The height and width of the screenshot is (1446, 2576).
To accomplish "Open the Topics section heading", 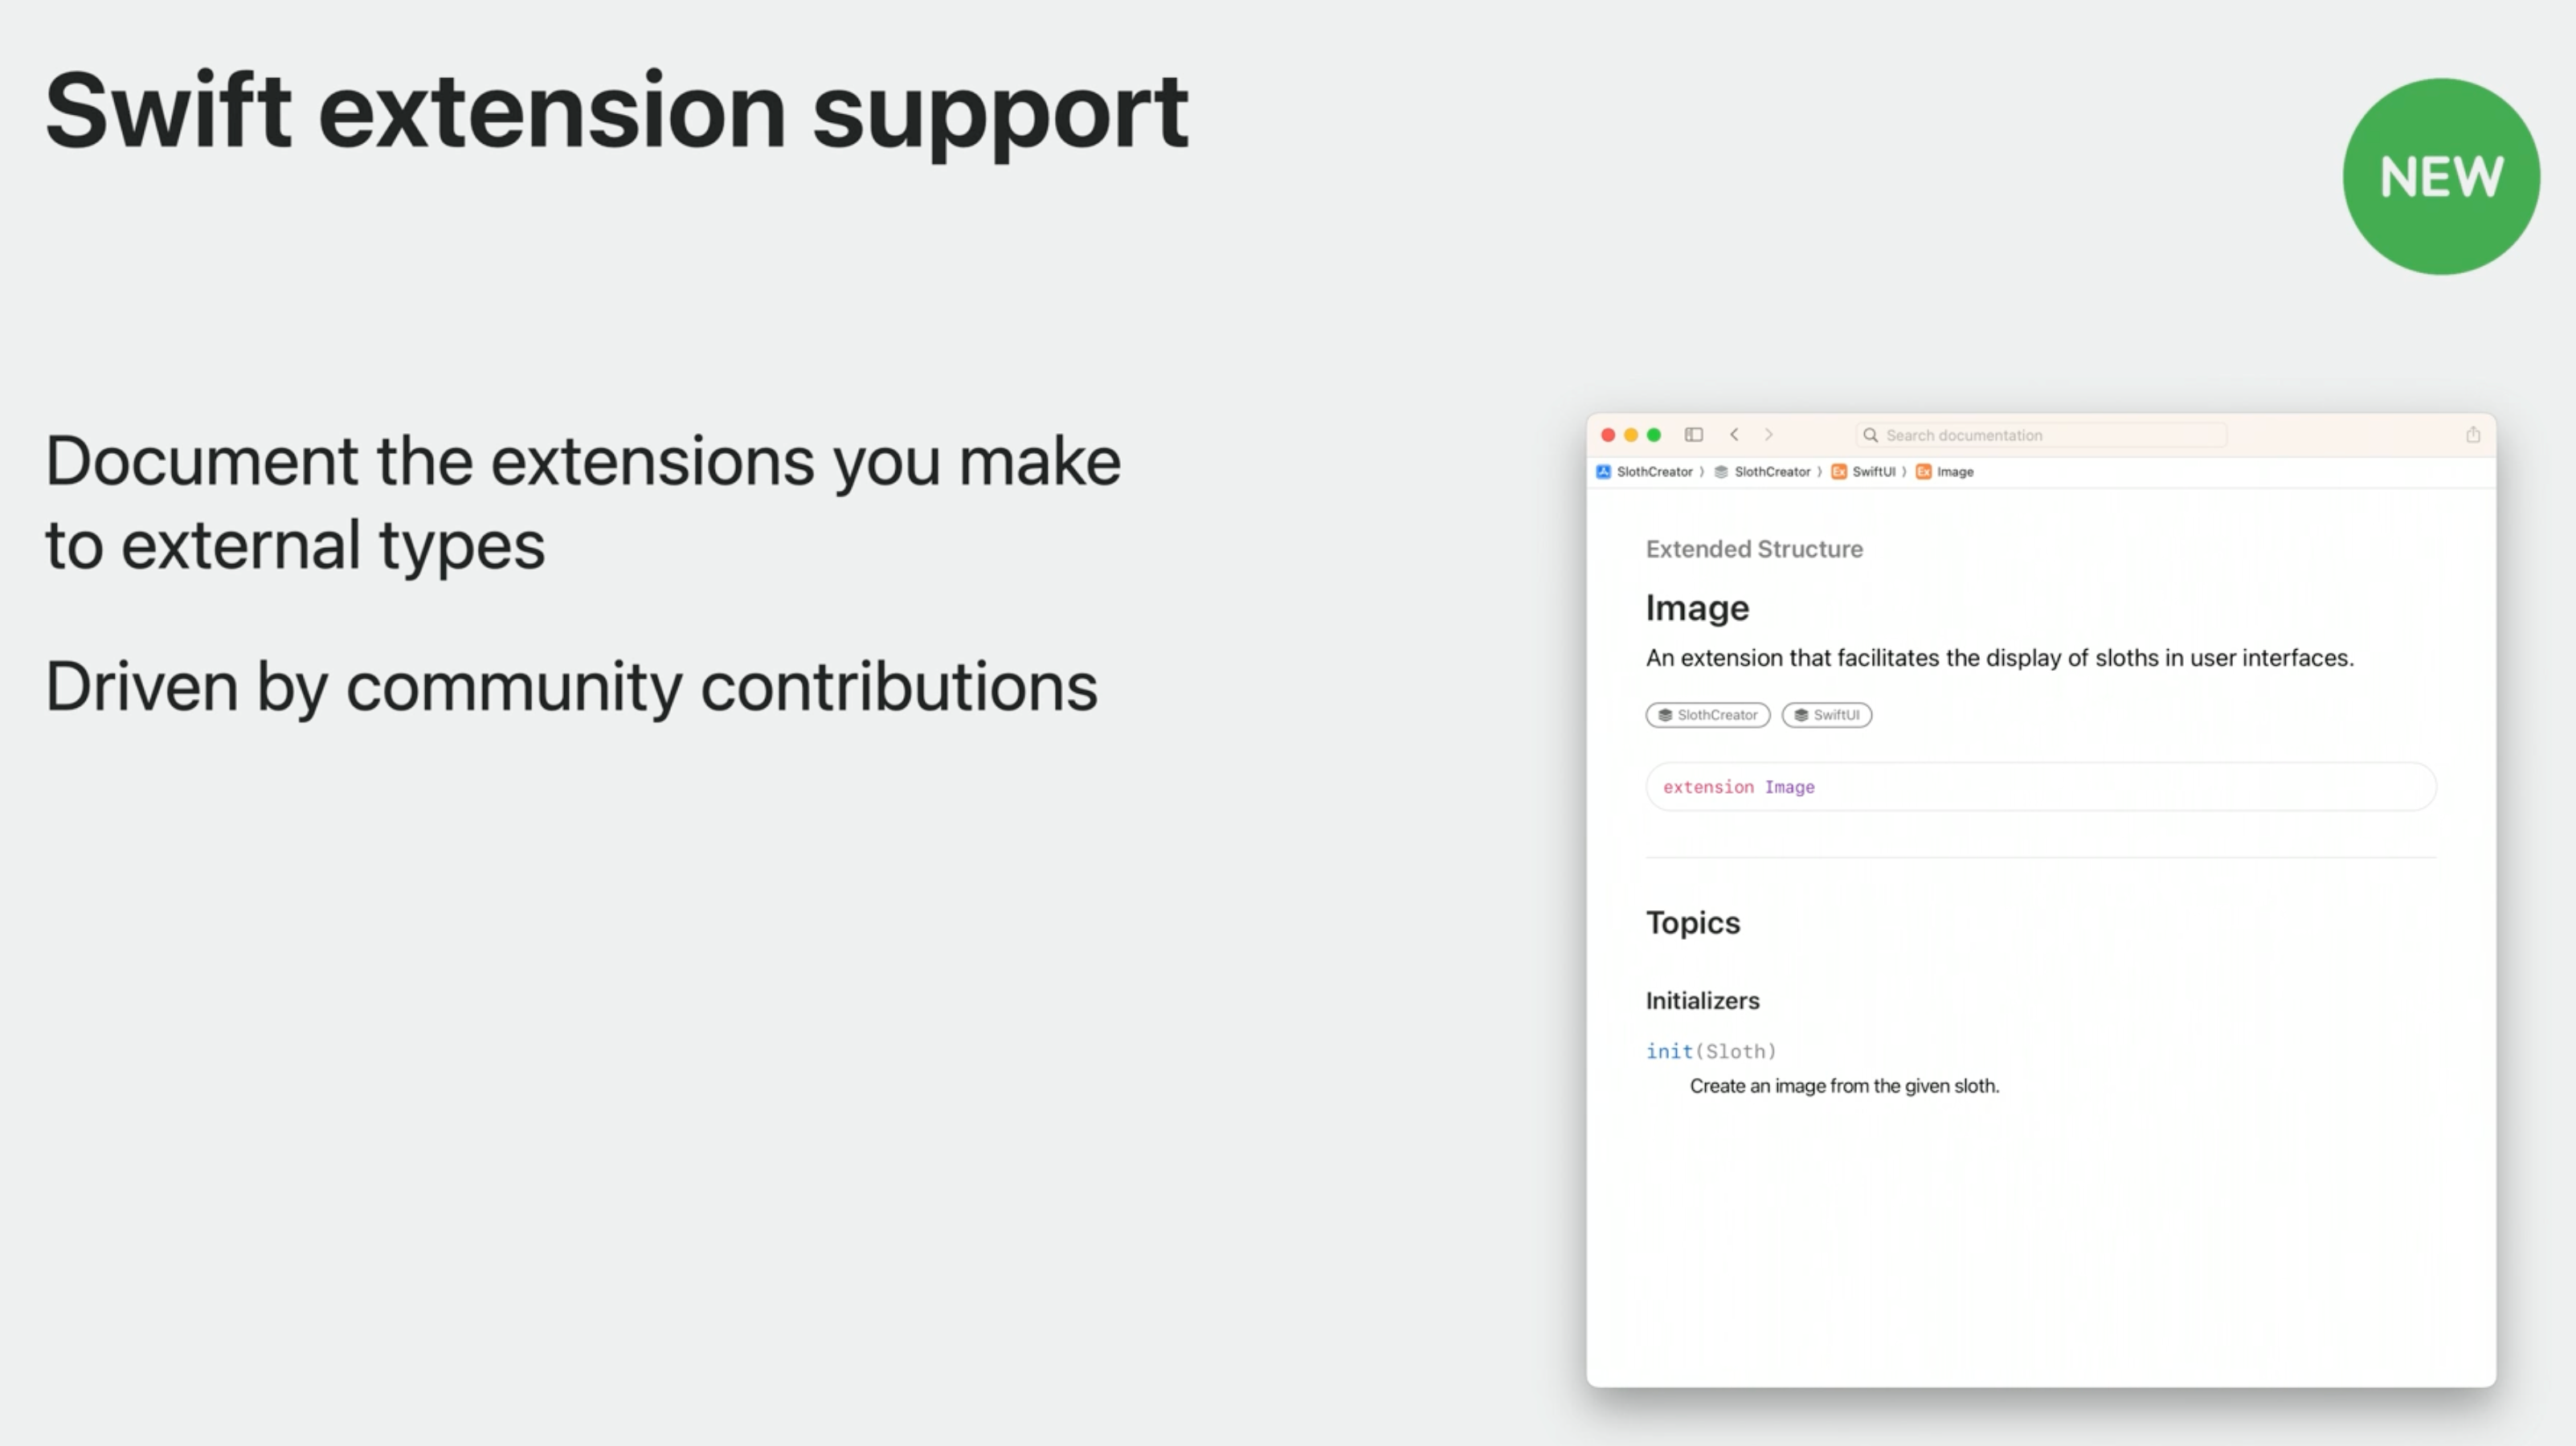I will tap(1693, 922).
